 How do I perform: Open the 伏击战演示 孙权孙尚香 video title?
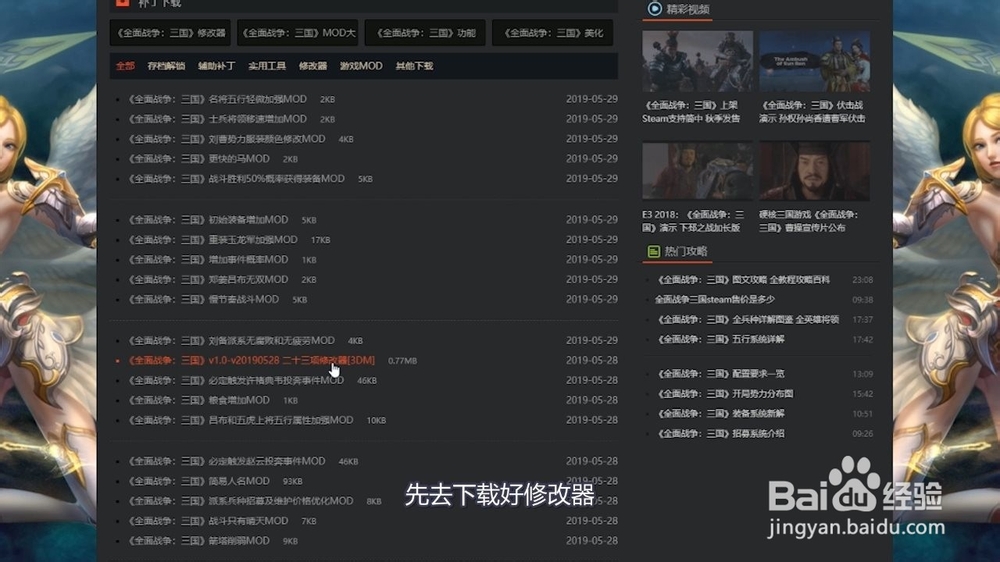click(x=812, y=112)
